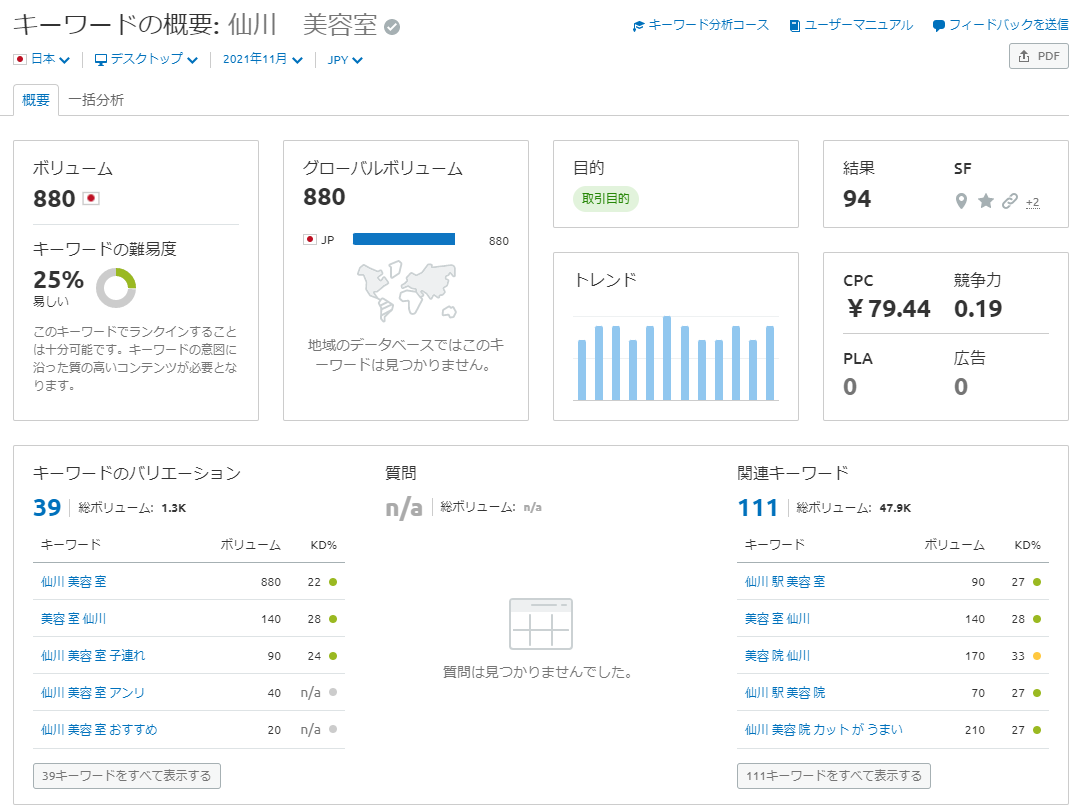Click the フィードバックを送信 link
Image resolution: width=1075 pixels, height=811 pixels.
(x=1000, y=25)
